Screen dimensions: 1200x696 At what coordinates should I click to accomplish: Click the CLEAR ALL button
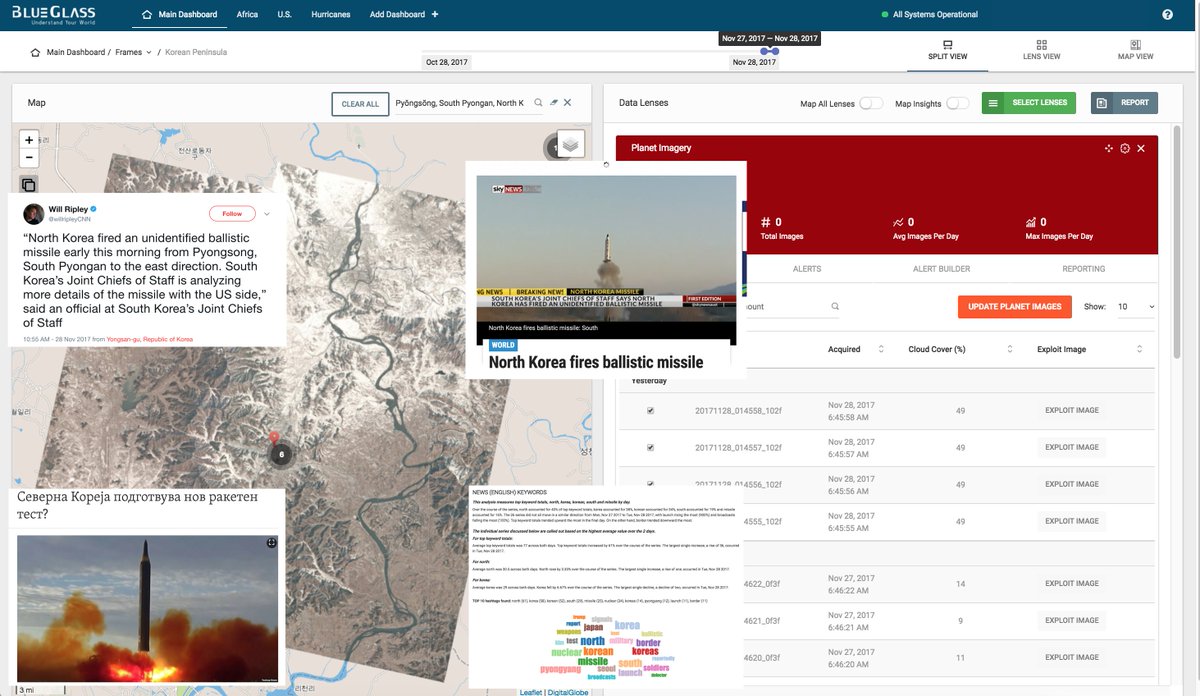[x=360, y=104]
